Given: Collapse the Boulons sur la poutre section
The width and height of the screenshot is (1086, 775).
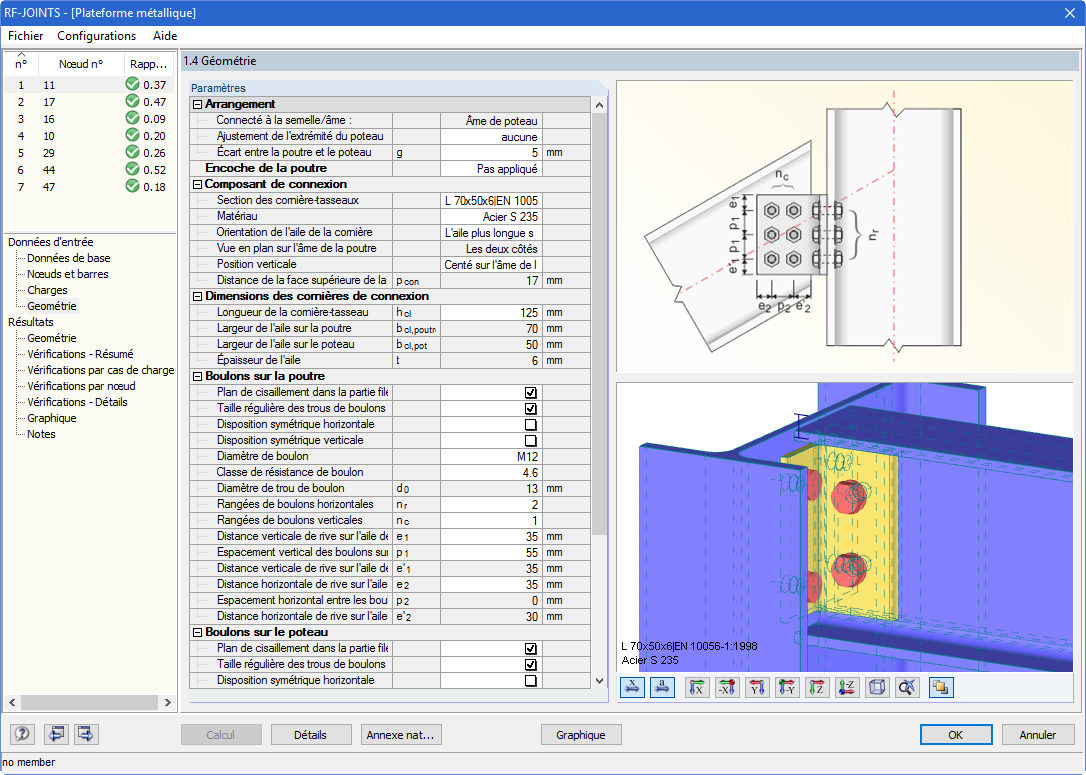Looking at the screenshot, I should 197,377.
